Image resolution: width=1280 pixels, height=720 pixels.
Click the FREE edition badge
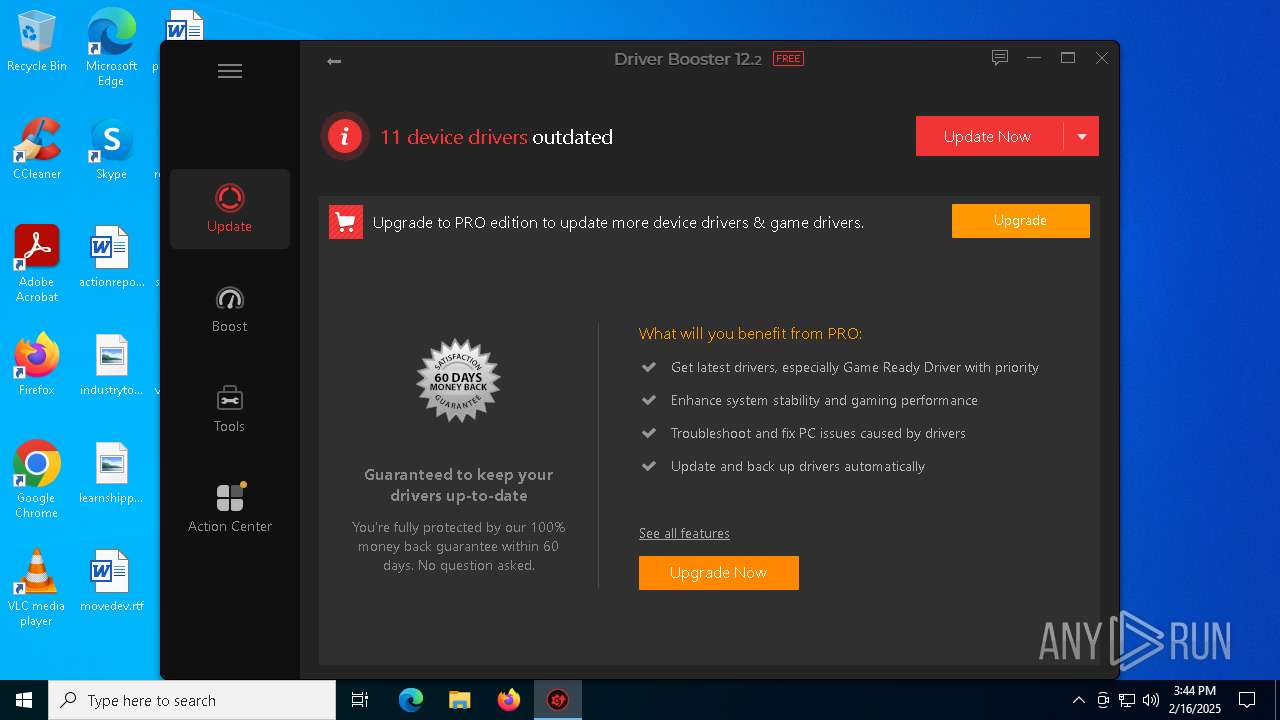[788, 59]
